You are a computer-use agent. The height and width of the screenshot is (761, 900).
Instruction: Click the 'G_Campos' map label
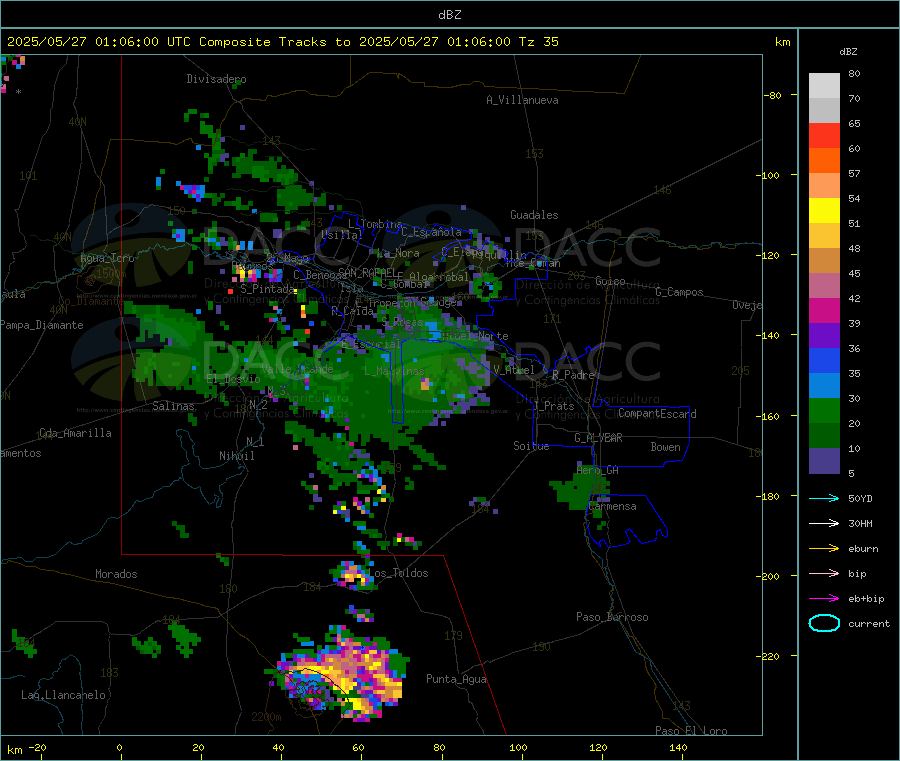[679, 292]
